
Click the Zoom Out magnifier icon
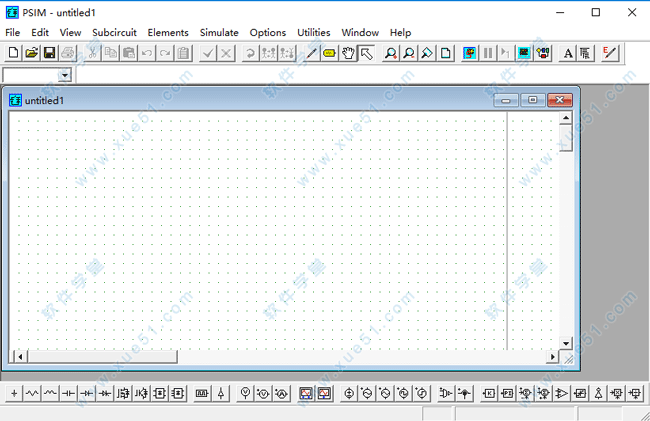409,53
